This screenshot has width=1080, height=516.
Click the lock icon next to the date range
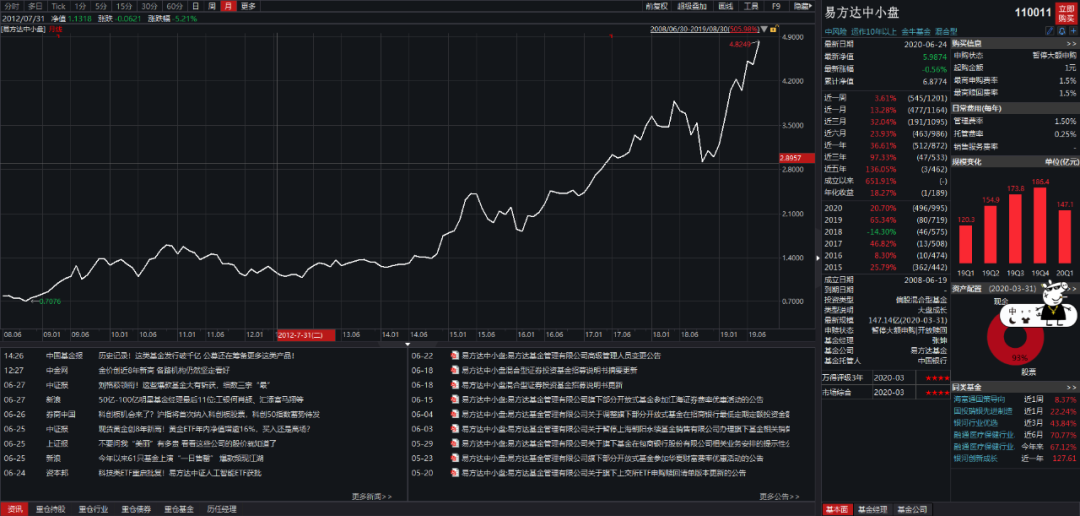click(774, 29)
